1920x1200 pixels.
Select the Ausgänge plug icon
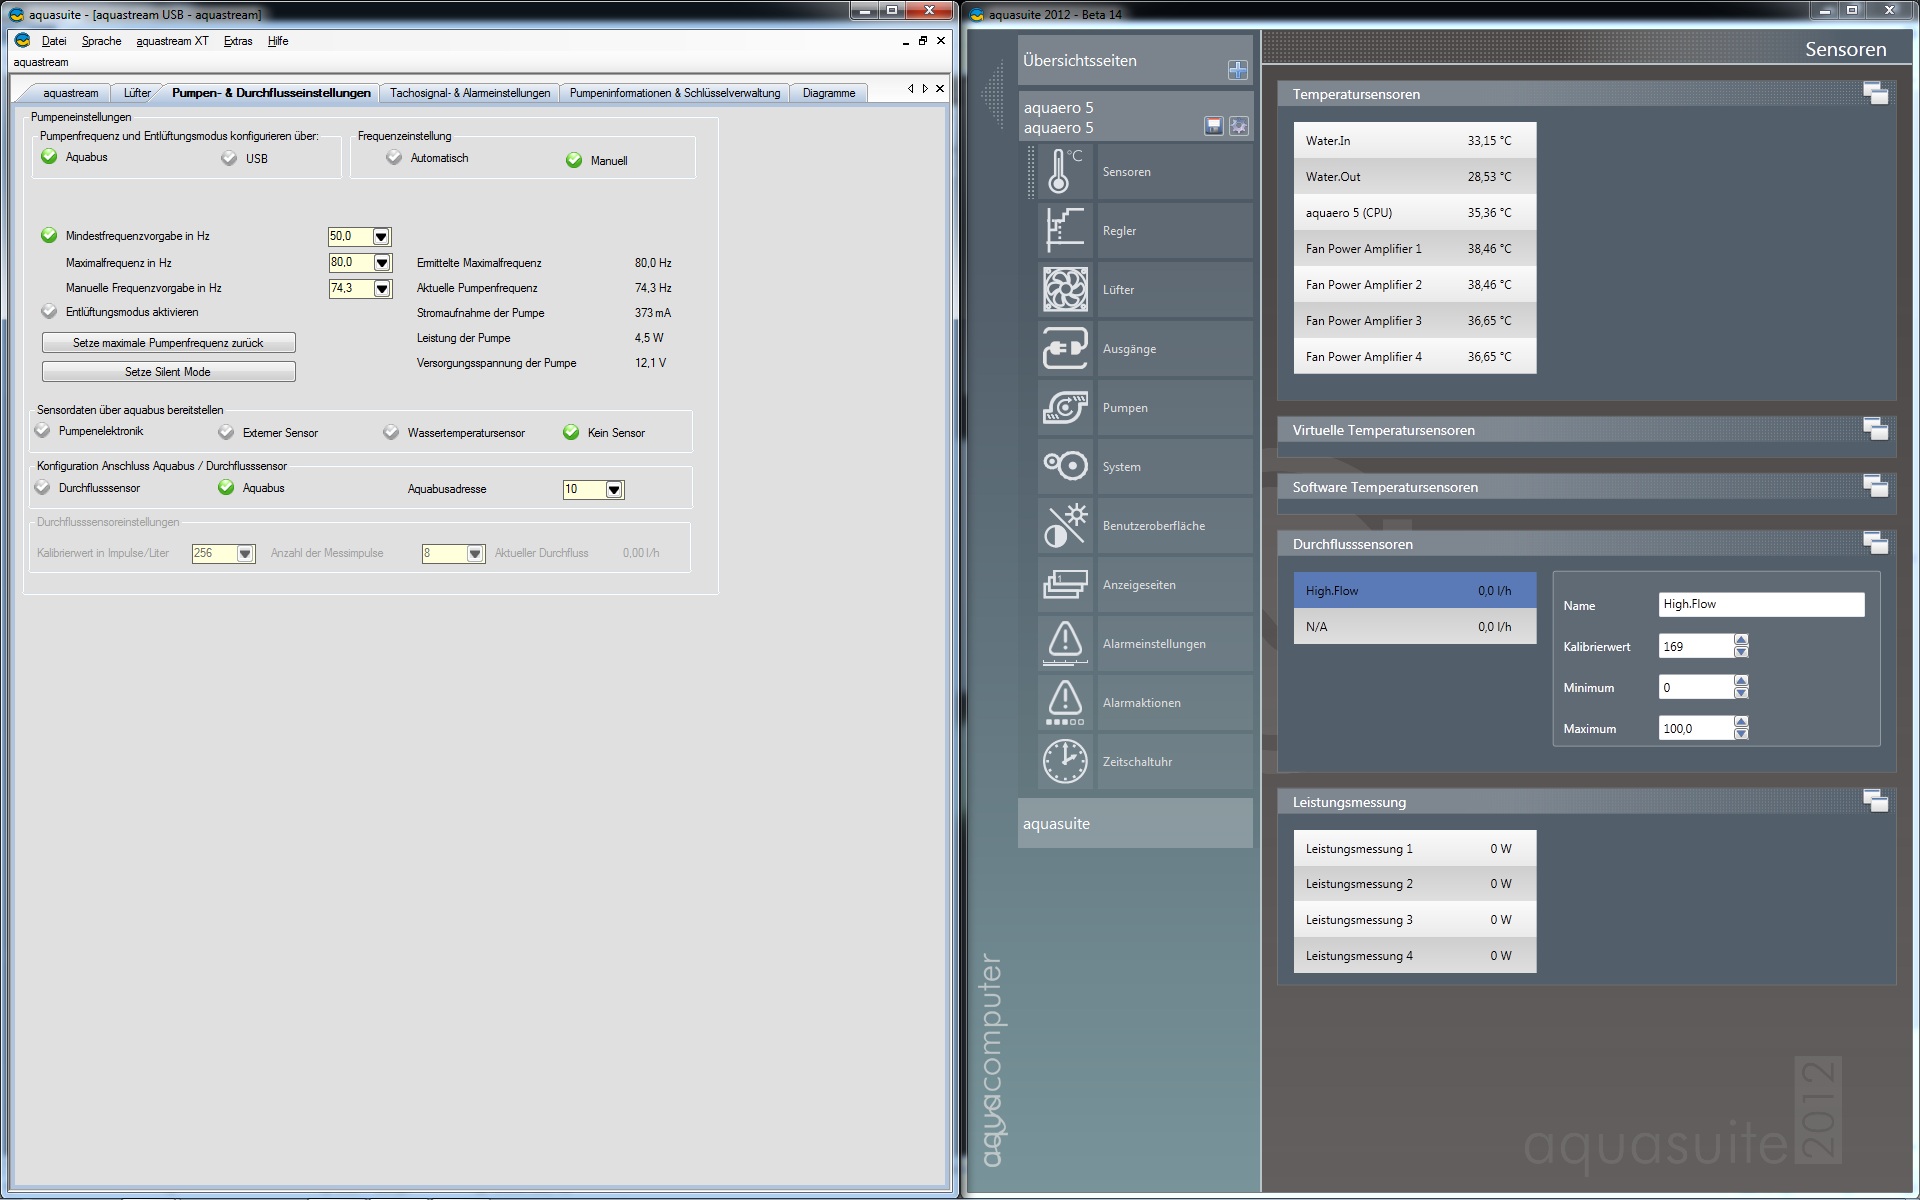(1064, 349)
